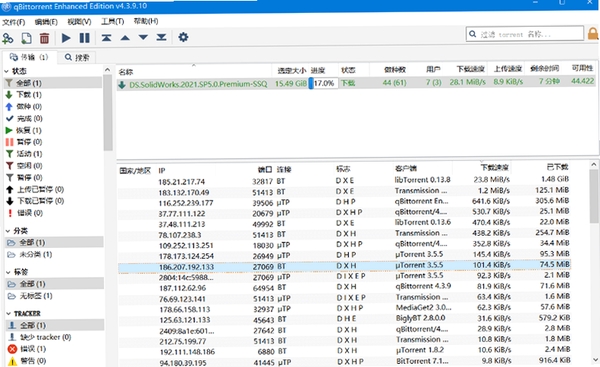Move torrent up in queue icon

(125, 38)
